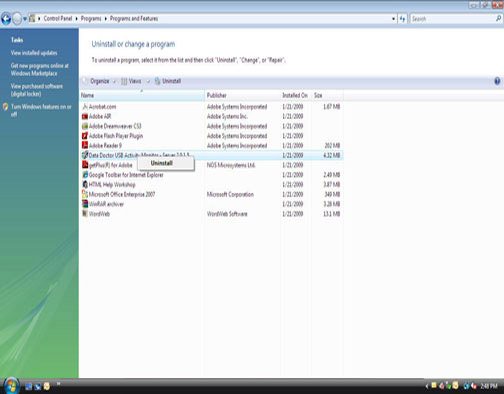This screenshot has width=504, height=394.
Task: Sort by the Publisher column header
Action: coord(243,95)
